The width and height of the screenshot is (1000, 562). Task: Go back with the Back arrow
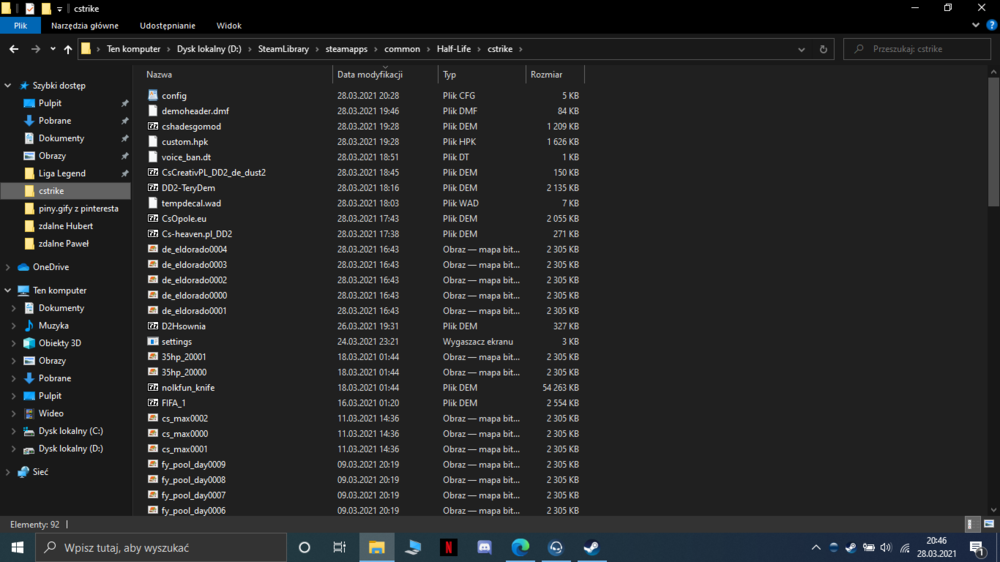coord(13,49)
